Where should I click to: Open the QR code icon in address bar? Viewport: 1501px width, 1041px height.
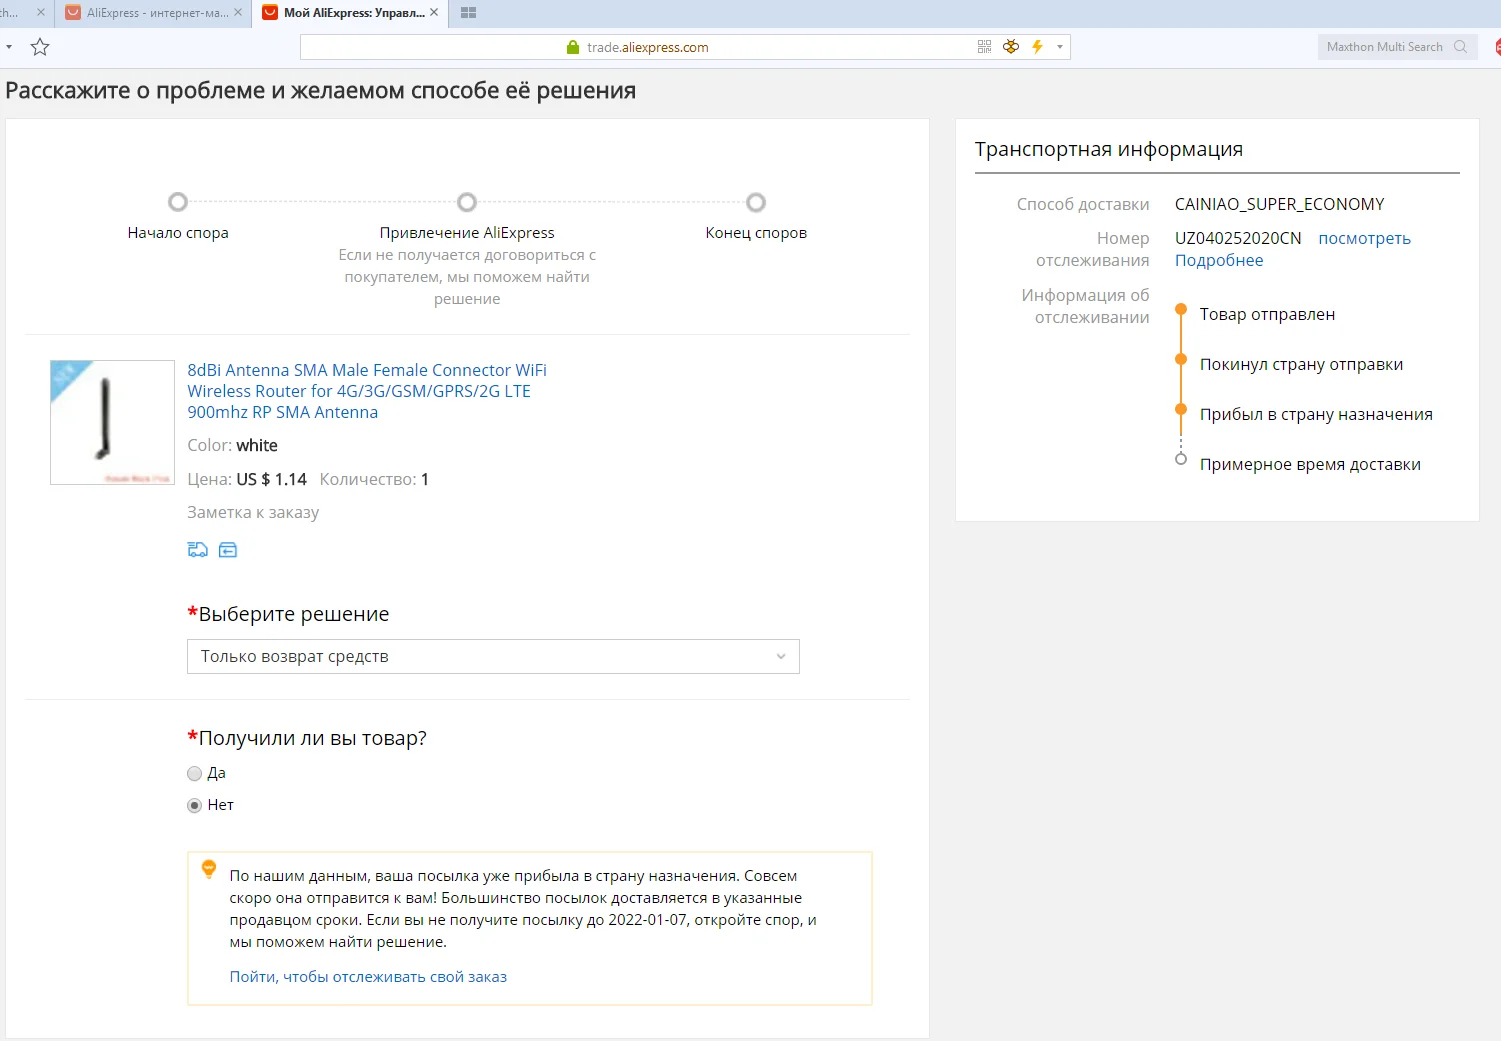[984, 47]
